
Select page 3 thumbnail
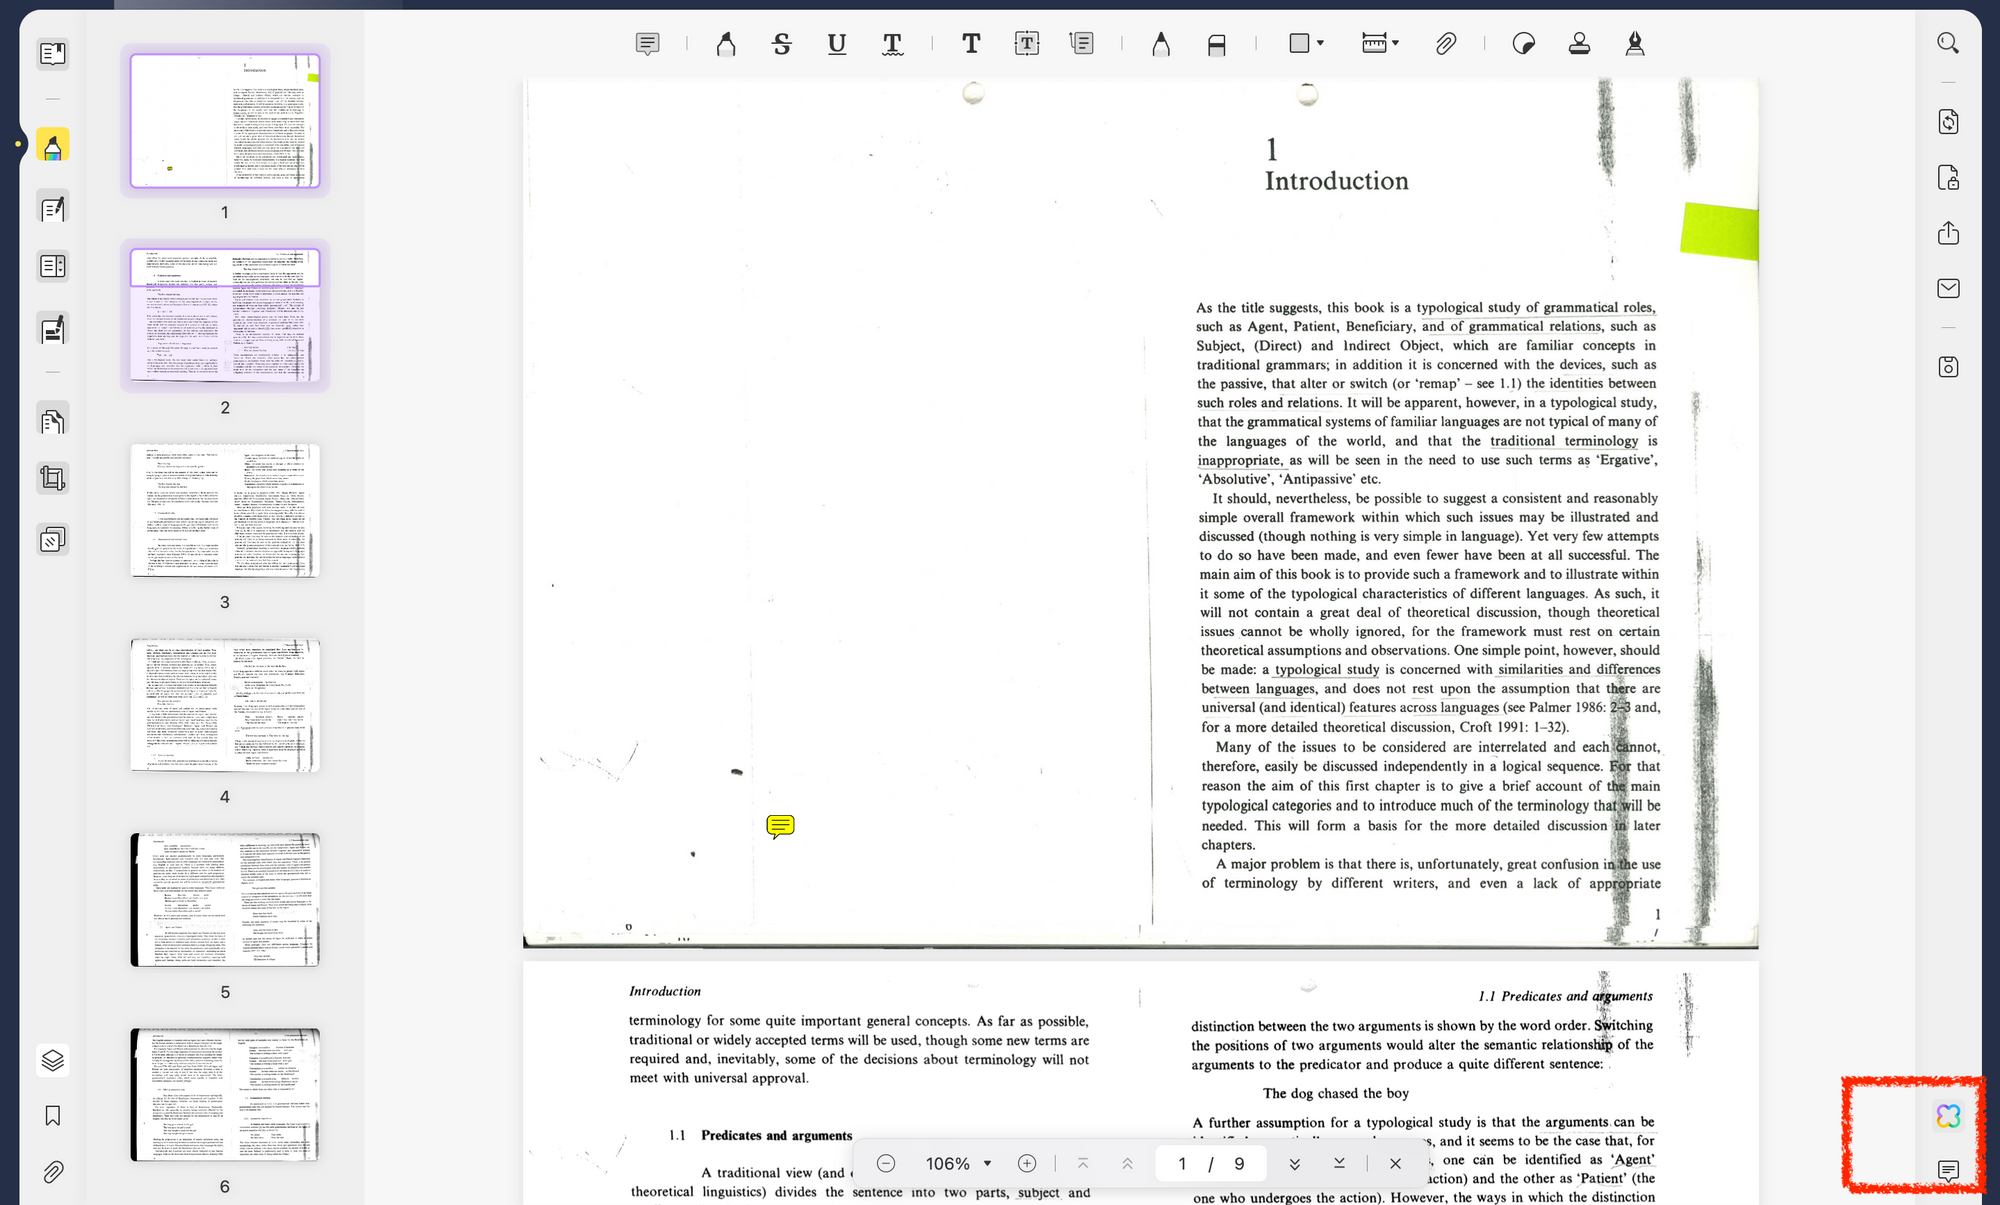pos(225,511)
